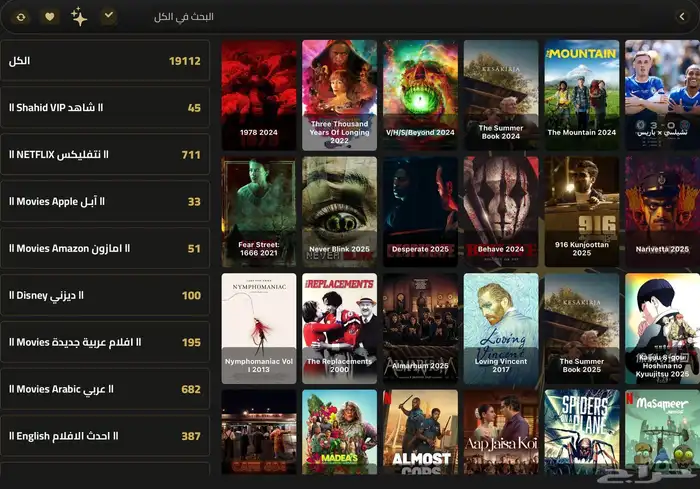The width and height of the screenshot is (700, 489).
Task: Open favorites with the heart icon
Action: pos(49,17)
